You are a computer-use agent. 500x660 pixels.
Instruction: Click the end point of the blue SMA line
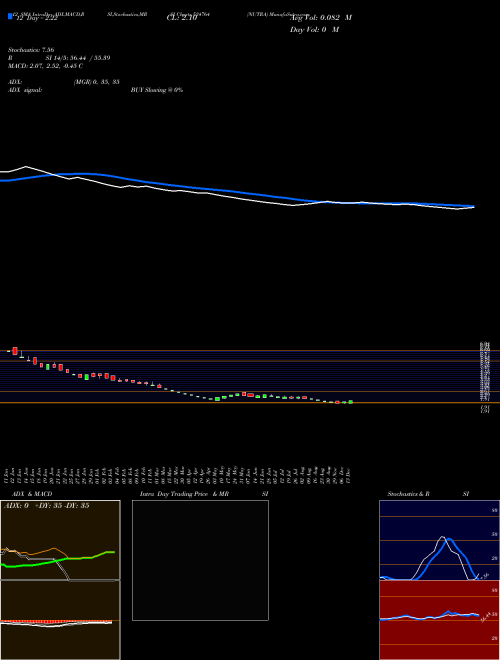pos(474,206)
